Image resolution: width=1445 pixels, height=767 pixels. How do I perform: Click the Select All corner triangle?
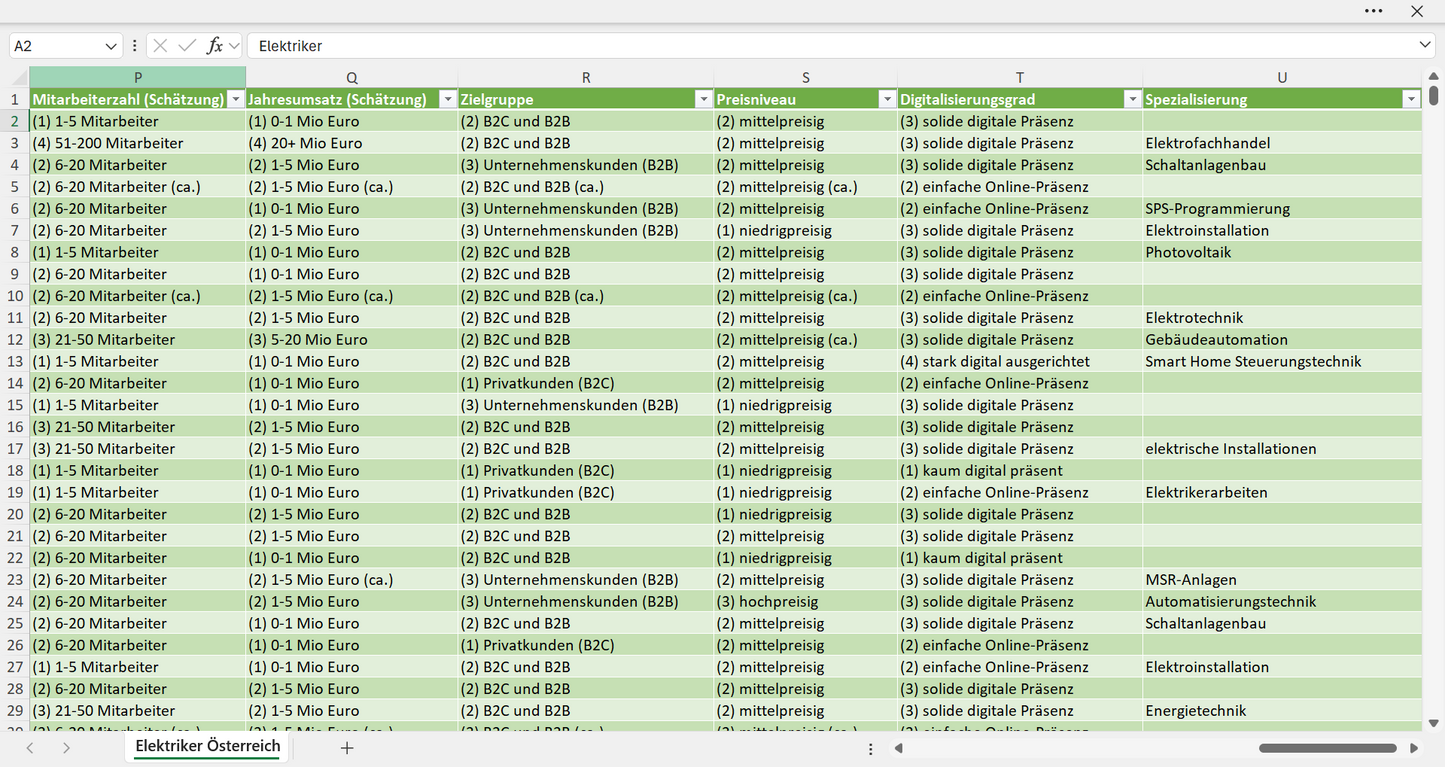(19, 78)
